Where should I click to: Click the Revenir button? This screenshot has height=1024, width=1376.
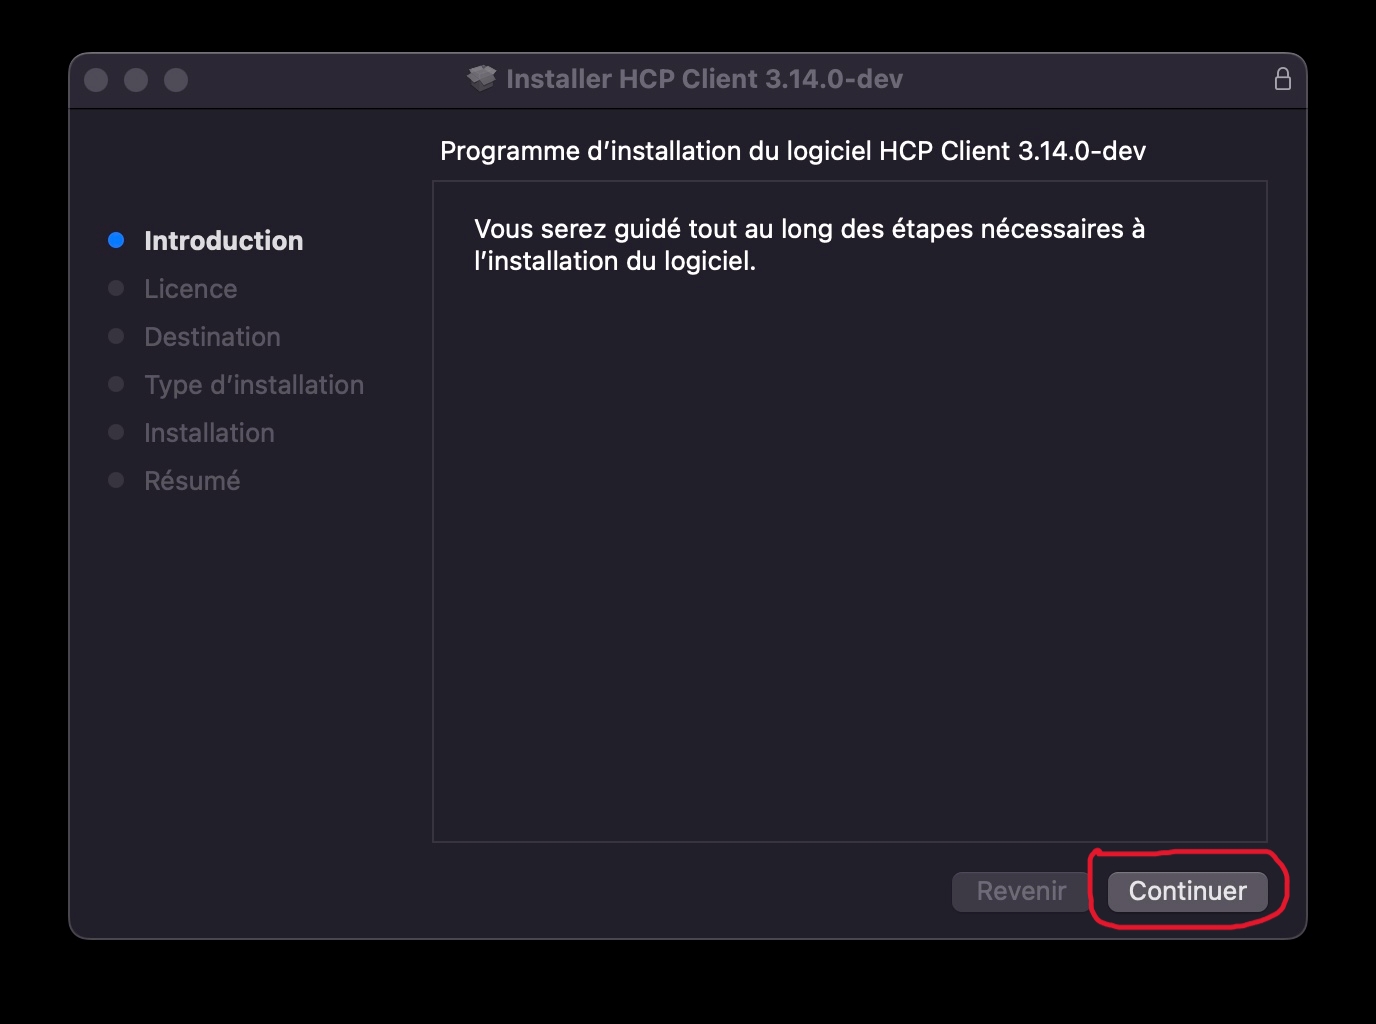1021,891
